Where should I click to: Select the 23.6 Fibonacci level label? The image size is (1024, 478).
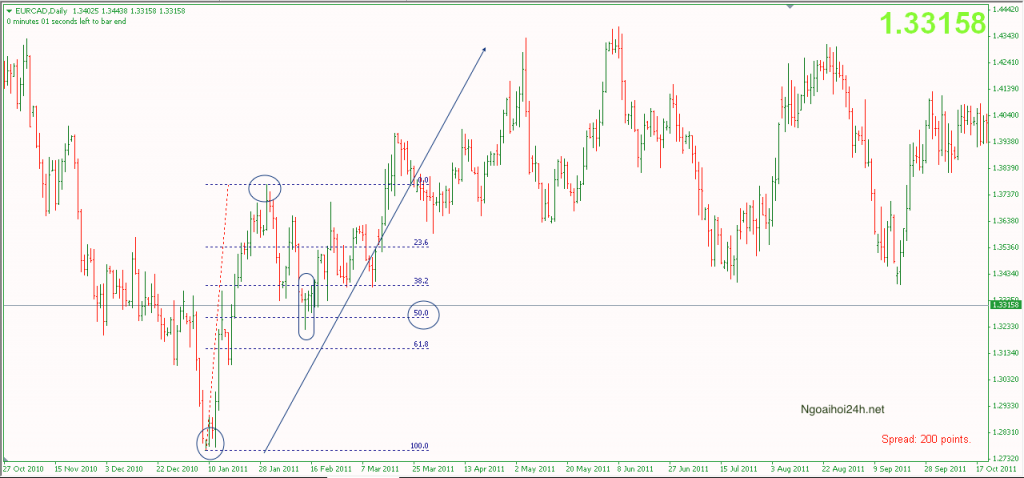[421, 243]
